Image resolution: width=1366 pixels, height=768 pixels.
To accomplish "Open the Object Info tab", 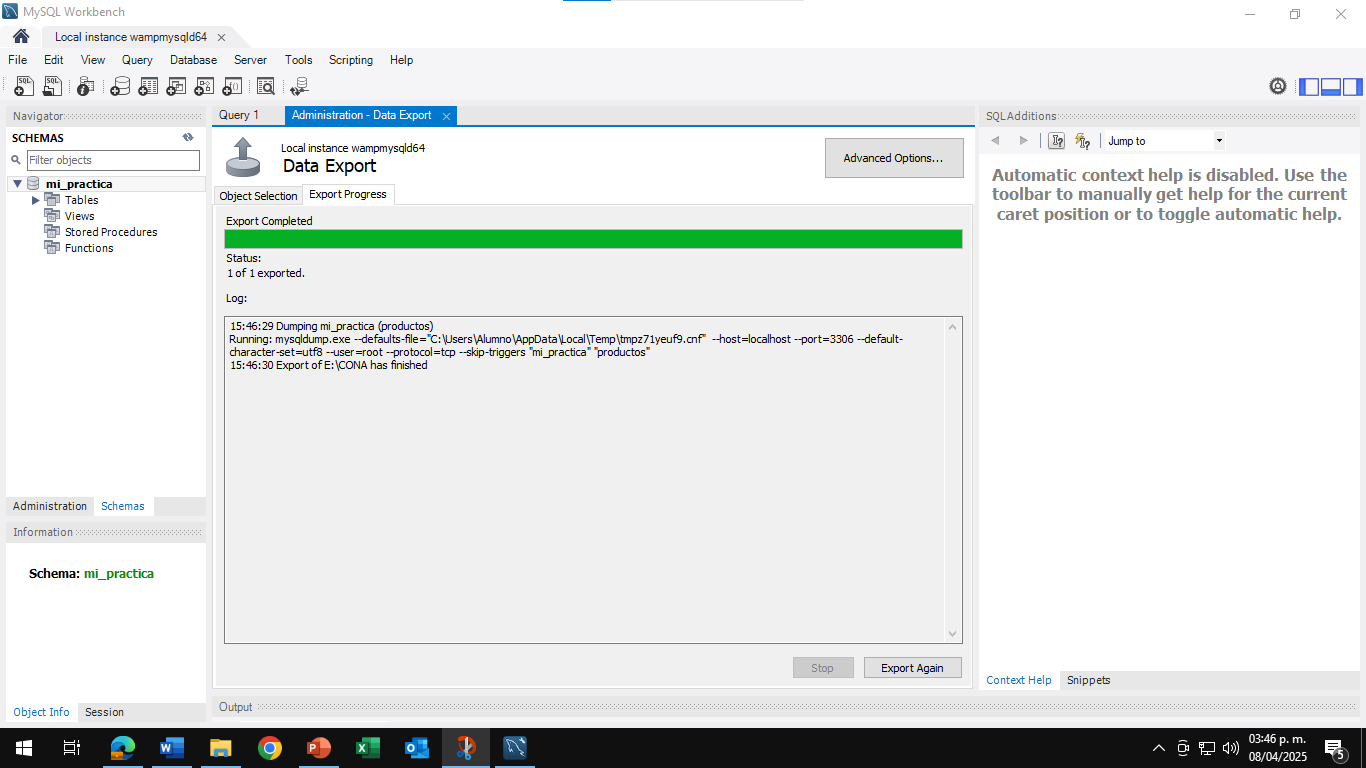I will (x=42, y=712).
